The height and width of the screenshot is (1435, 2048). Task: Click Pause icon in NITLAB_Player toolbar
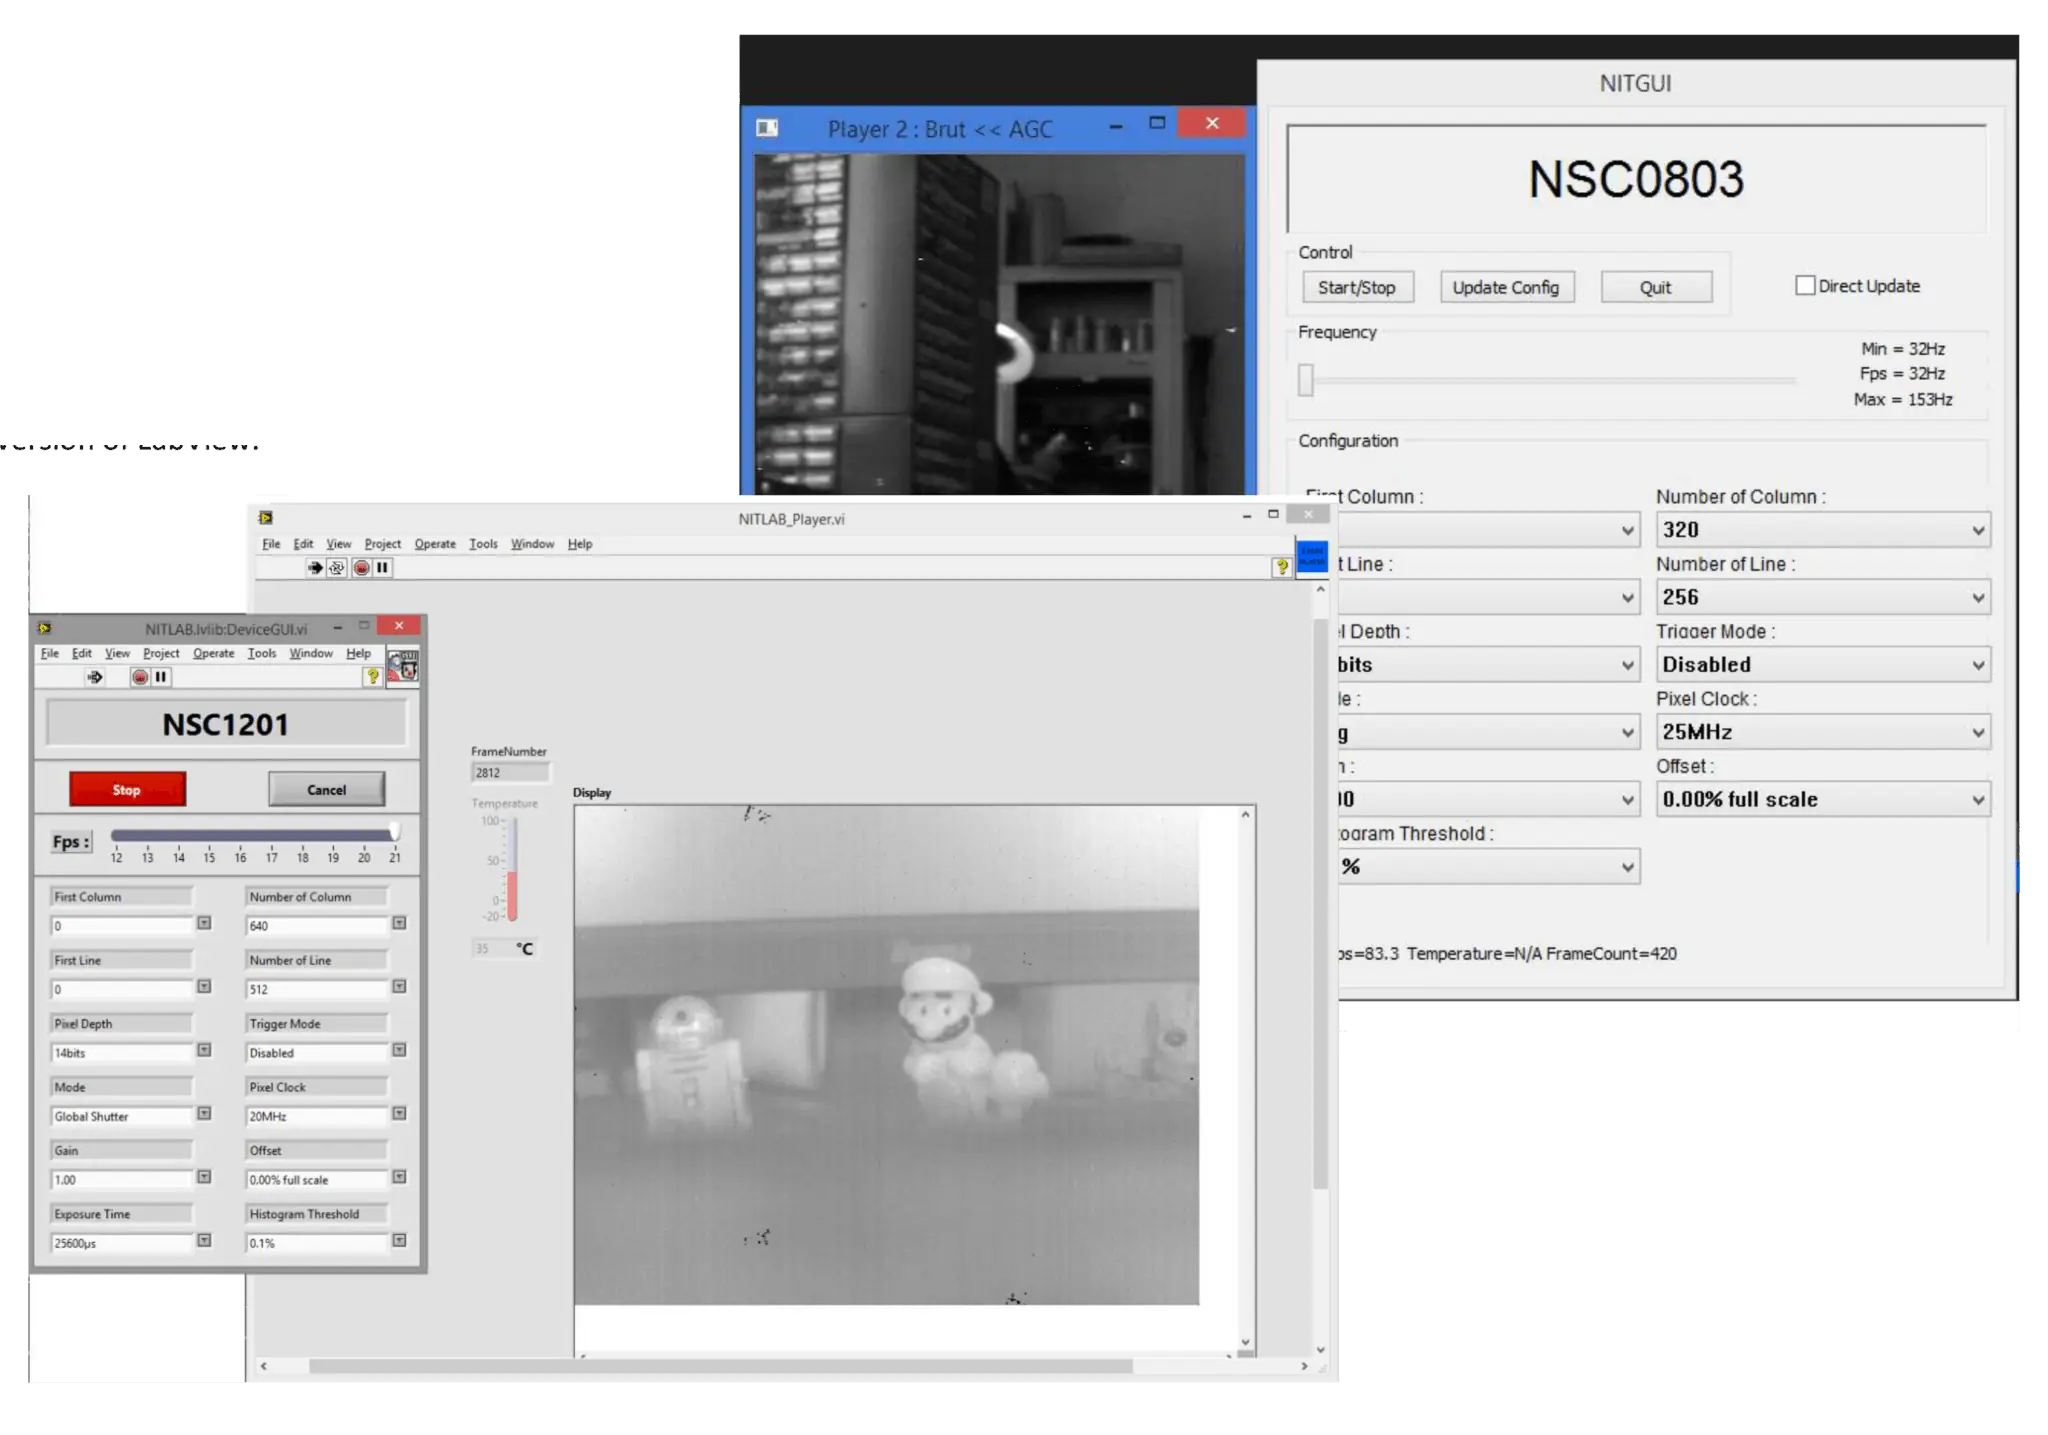click(x=382, y=568)
